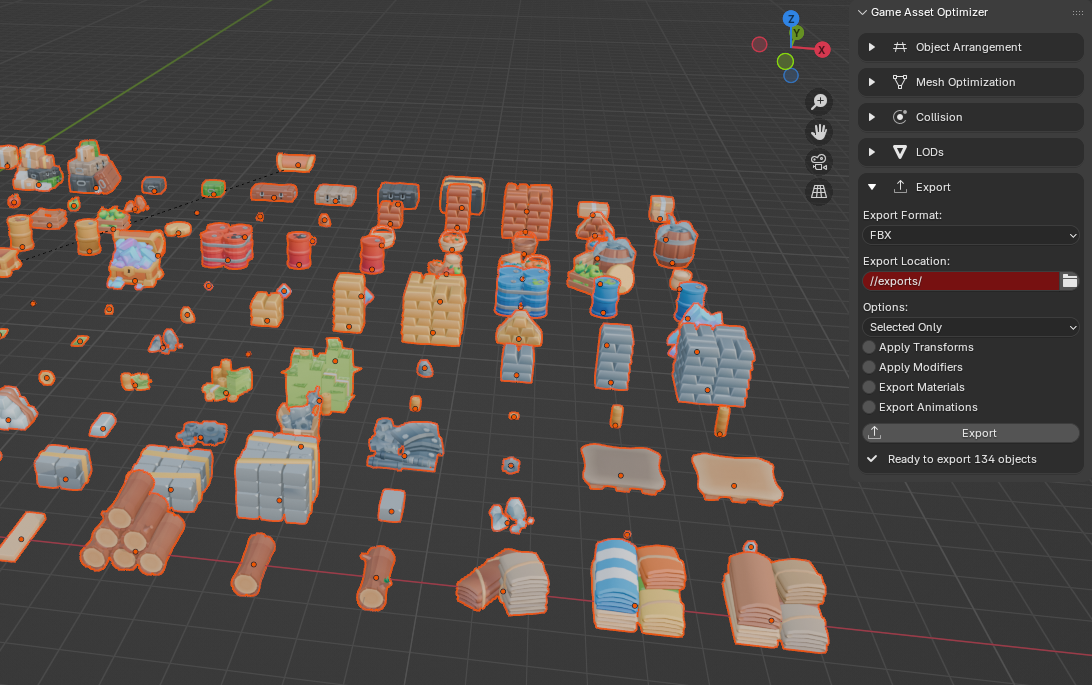Open the FBX export format dropdown

971,235
